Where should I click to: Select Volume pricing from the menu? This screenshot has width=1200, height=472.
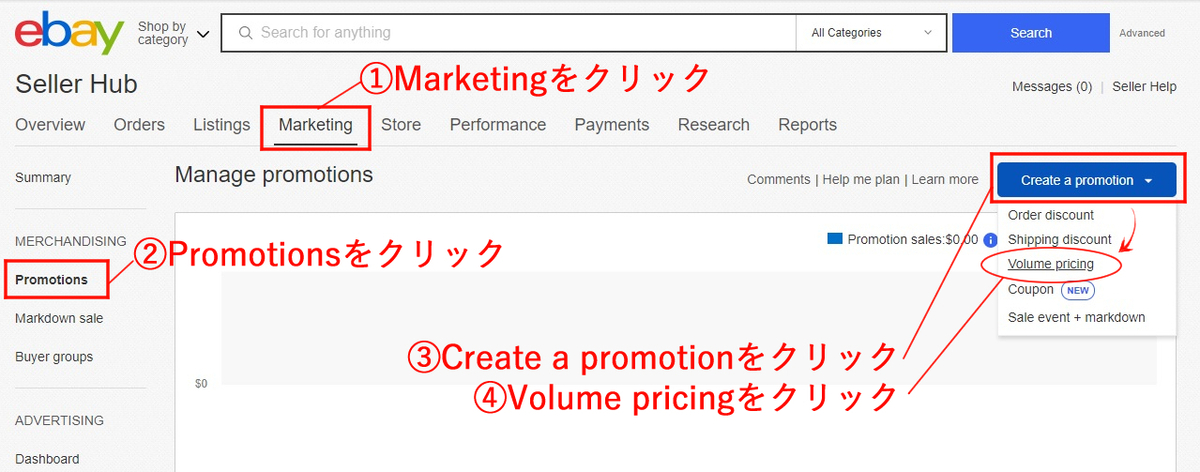tap(1051, 264)
